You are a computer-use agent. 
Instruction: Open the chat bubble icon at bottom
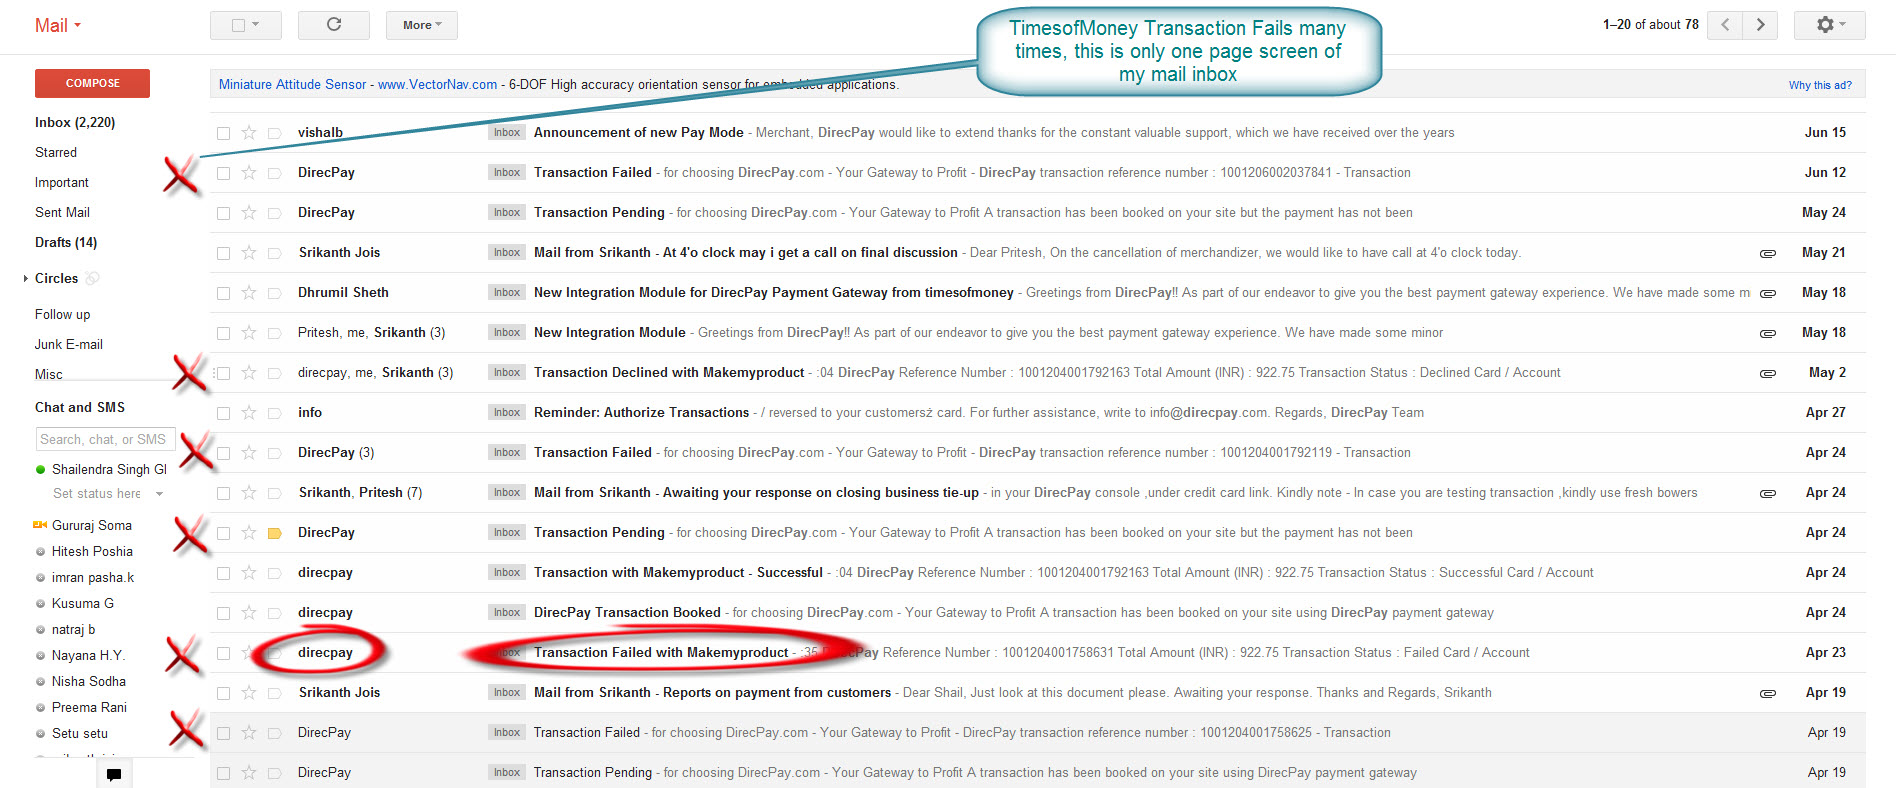point(114,774)
